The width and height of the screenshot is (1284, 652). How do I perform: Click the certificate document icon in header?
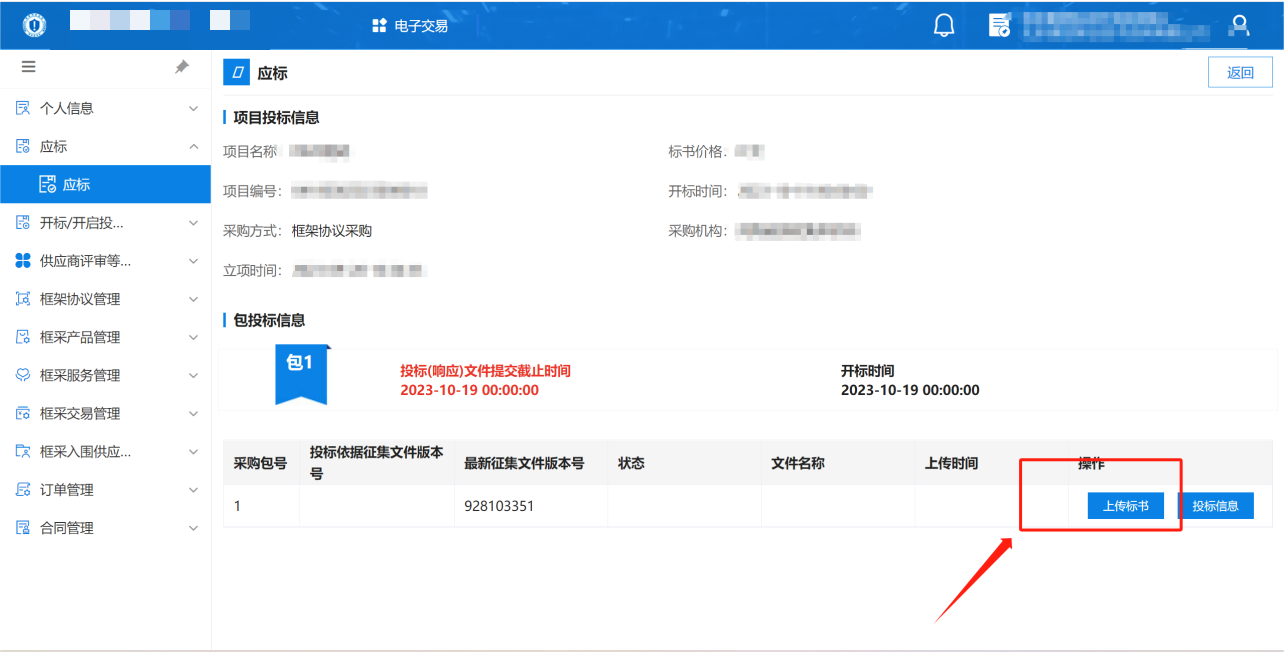coord(999,26)
